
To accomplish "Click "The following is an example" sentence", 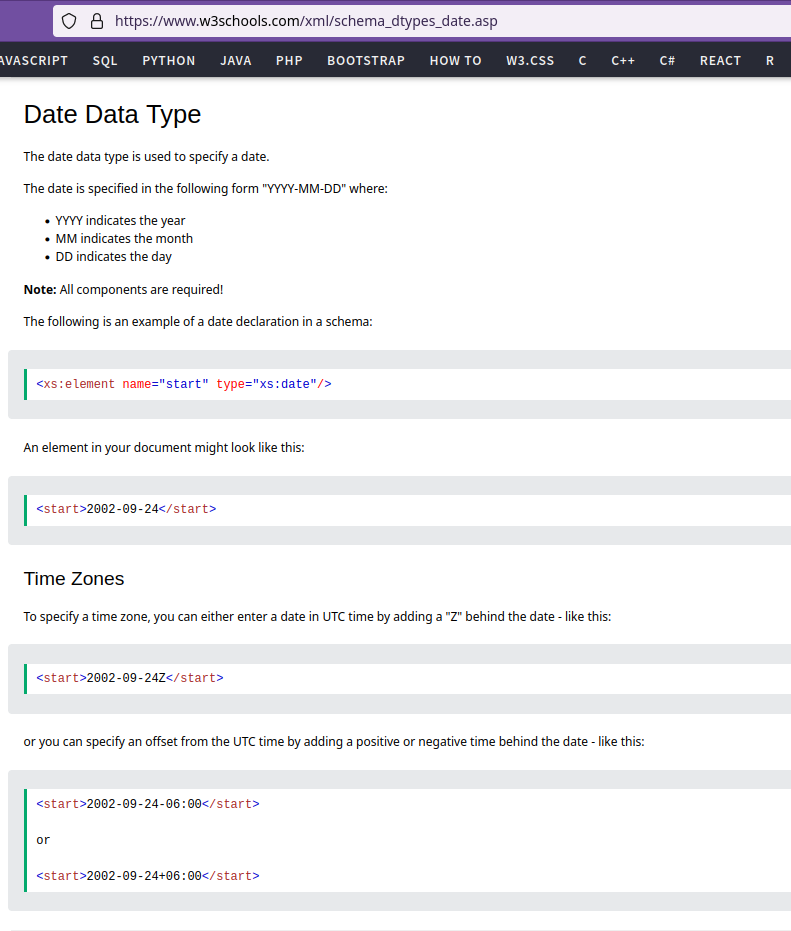I will pyautogui.click(x=198, y=321).
